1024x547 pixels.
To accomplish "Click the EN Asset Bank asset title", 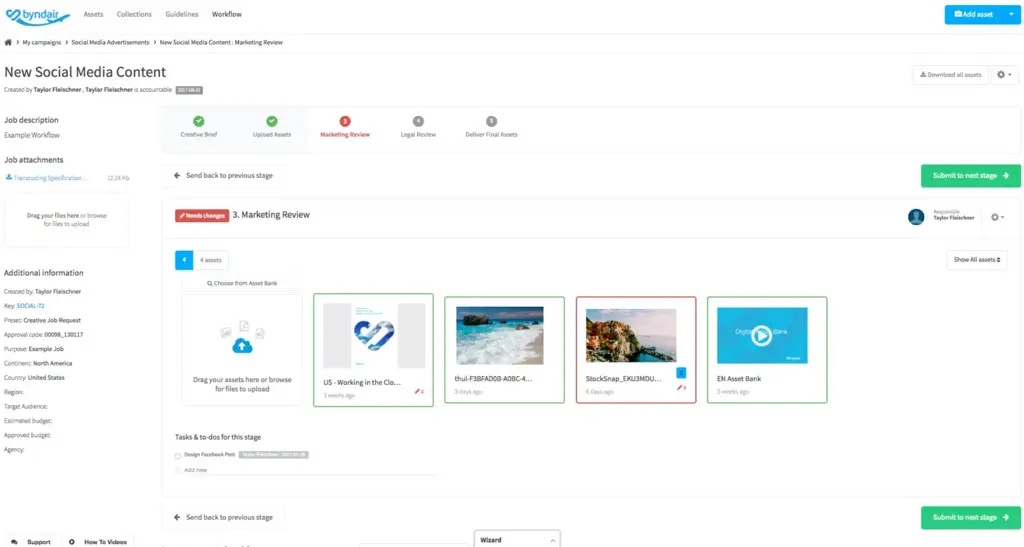I will [x=739, y=379].
